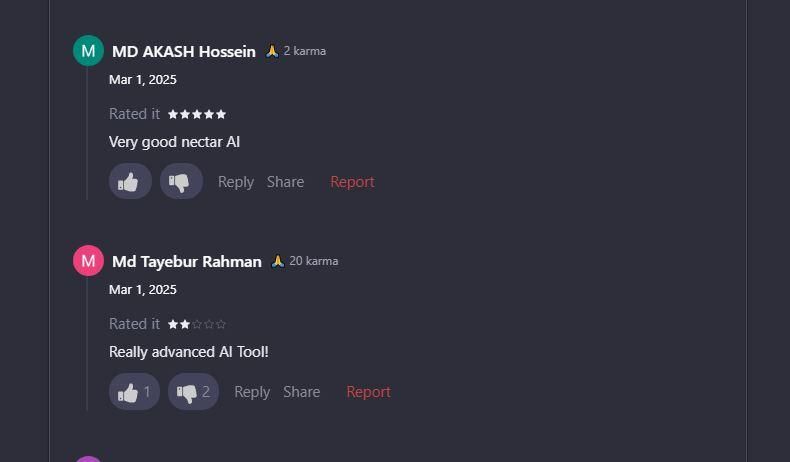Open MD AKASH Hossein's profile name
This screenshot has width=790, height=462.
(x=184, y=52)
